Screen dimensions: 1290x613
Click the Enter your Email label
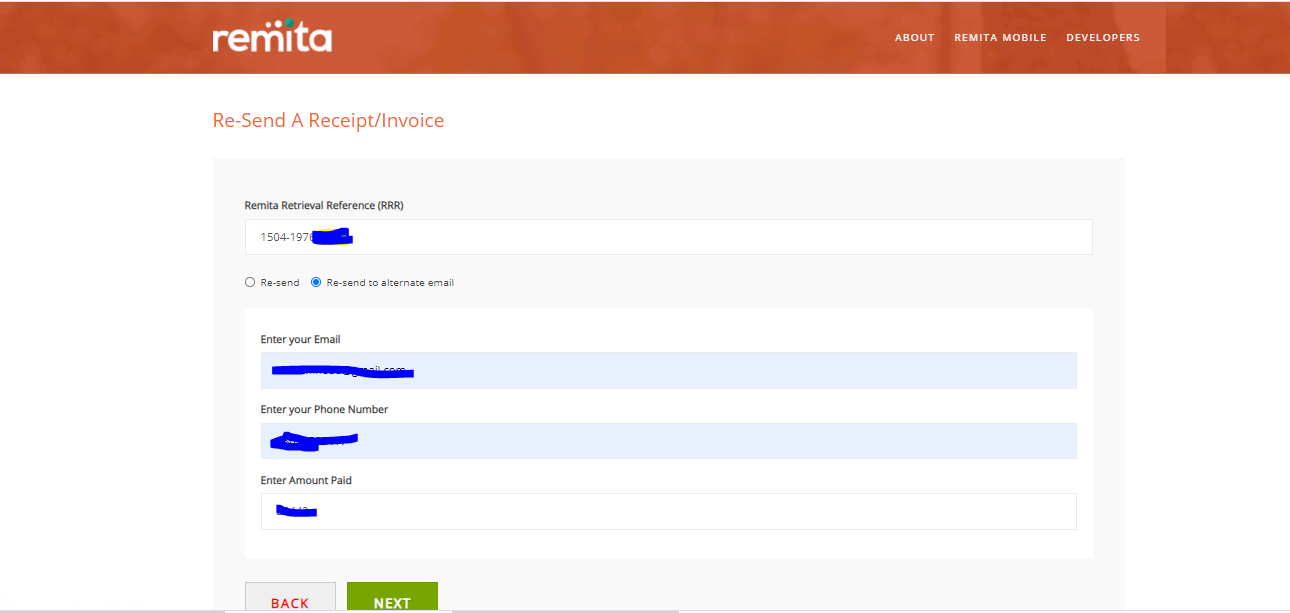(x=300, y=340)
